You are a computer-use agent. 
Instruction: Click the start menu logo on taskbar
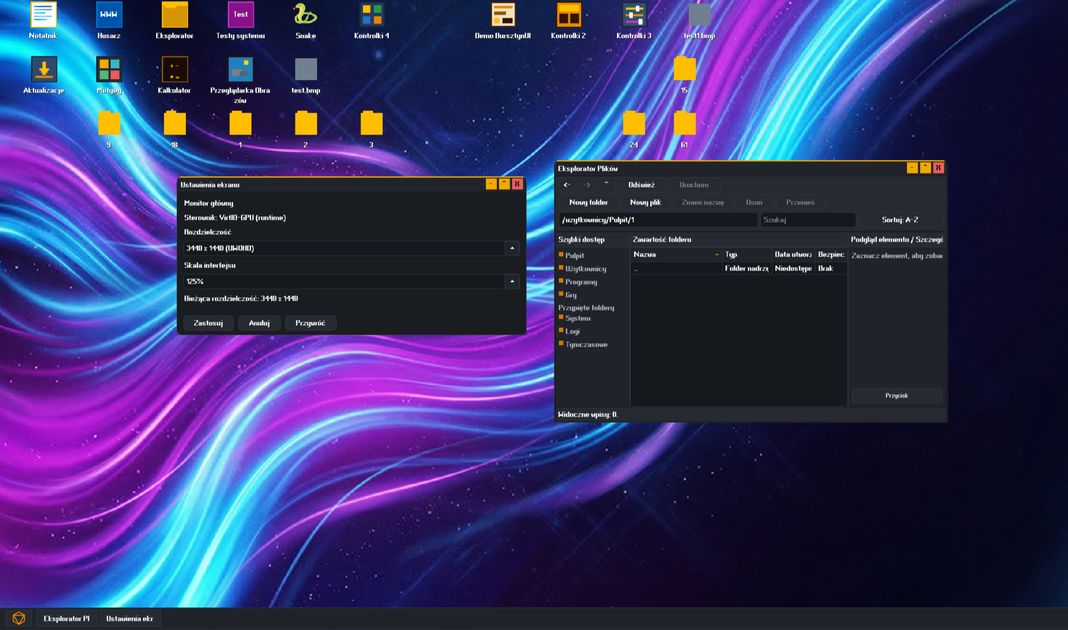18,618
